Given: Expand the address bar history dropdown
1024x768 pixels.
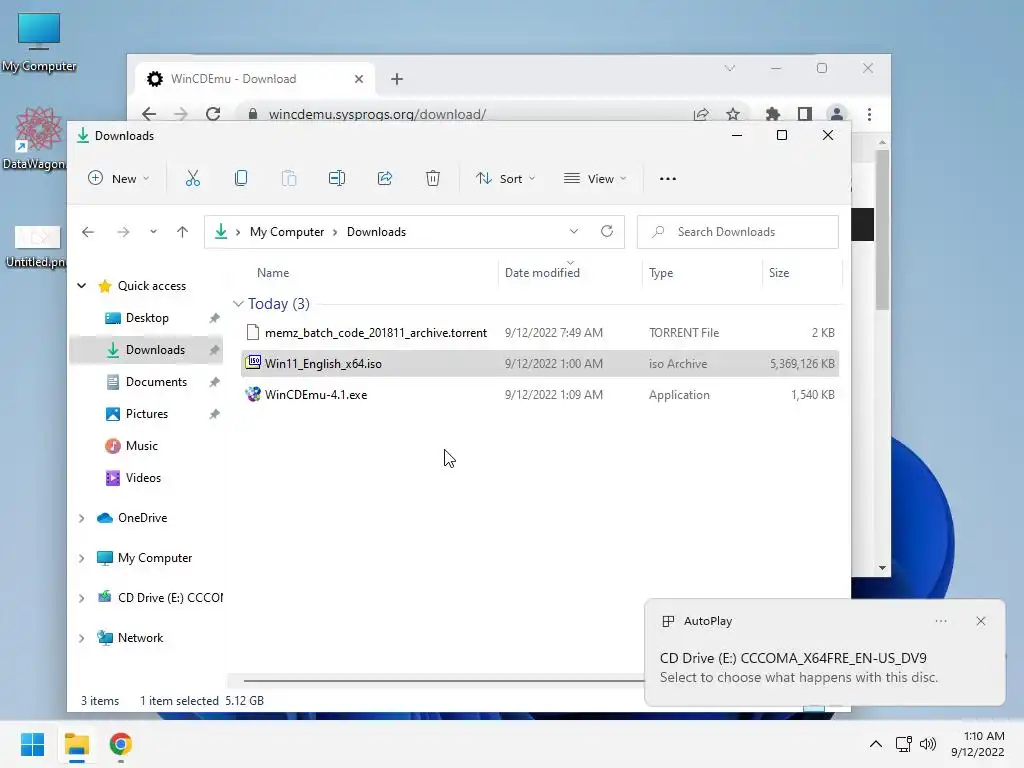Looking at the screenshot, I should click(573, 231).
